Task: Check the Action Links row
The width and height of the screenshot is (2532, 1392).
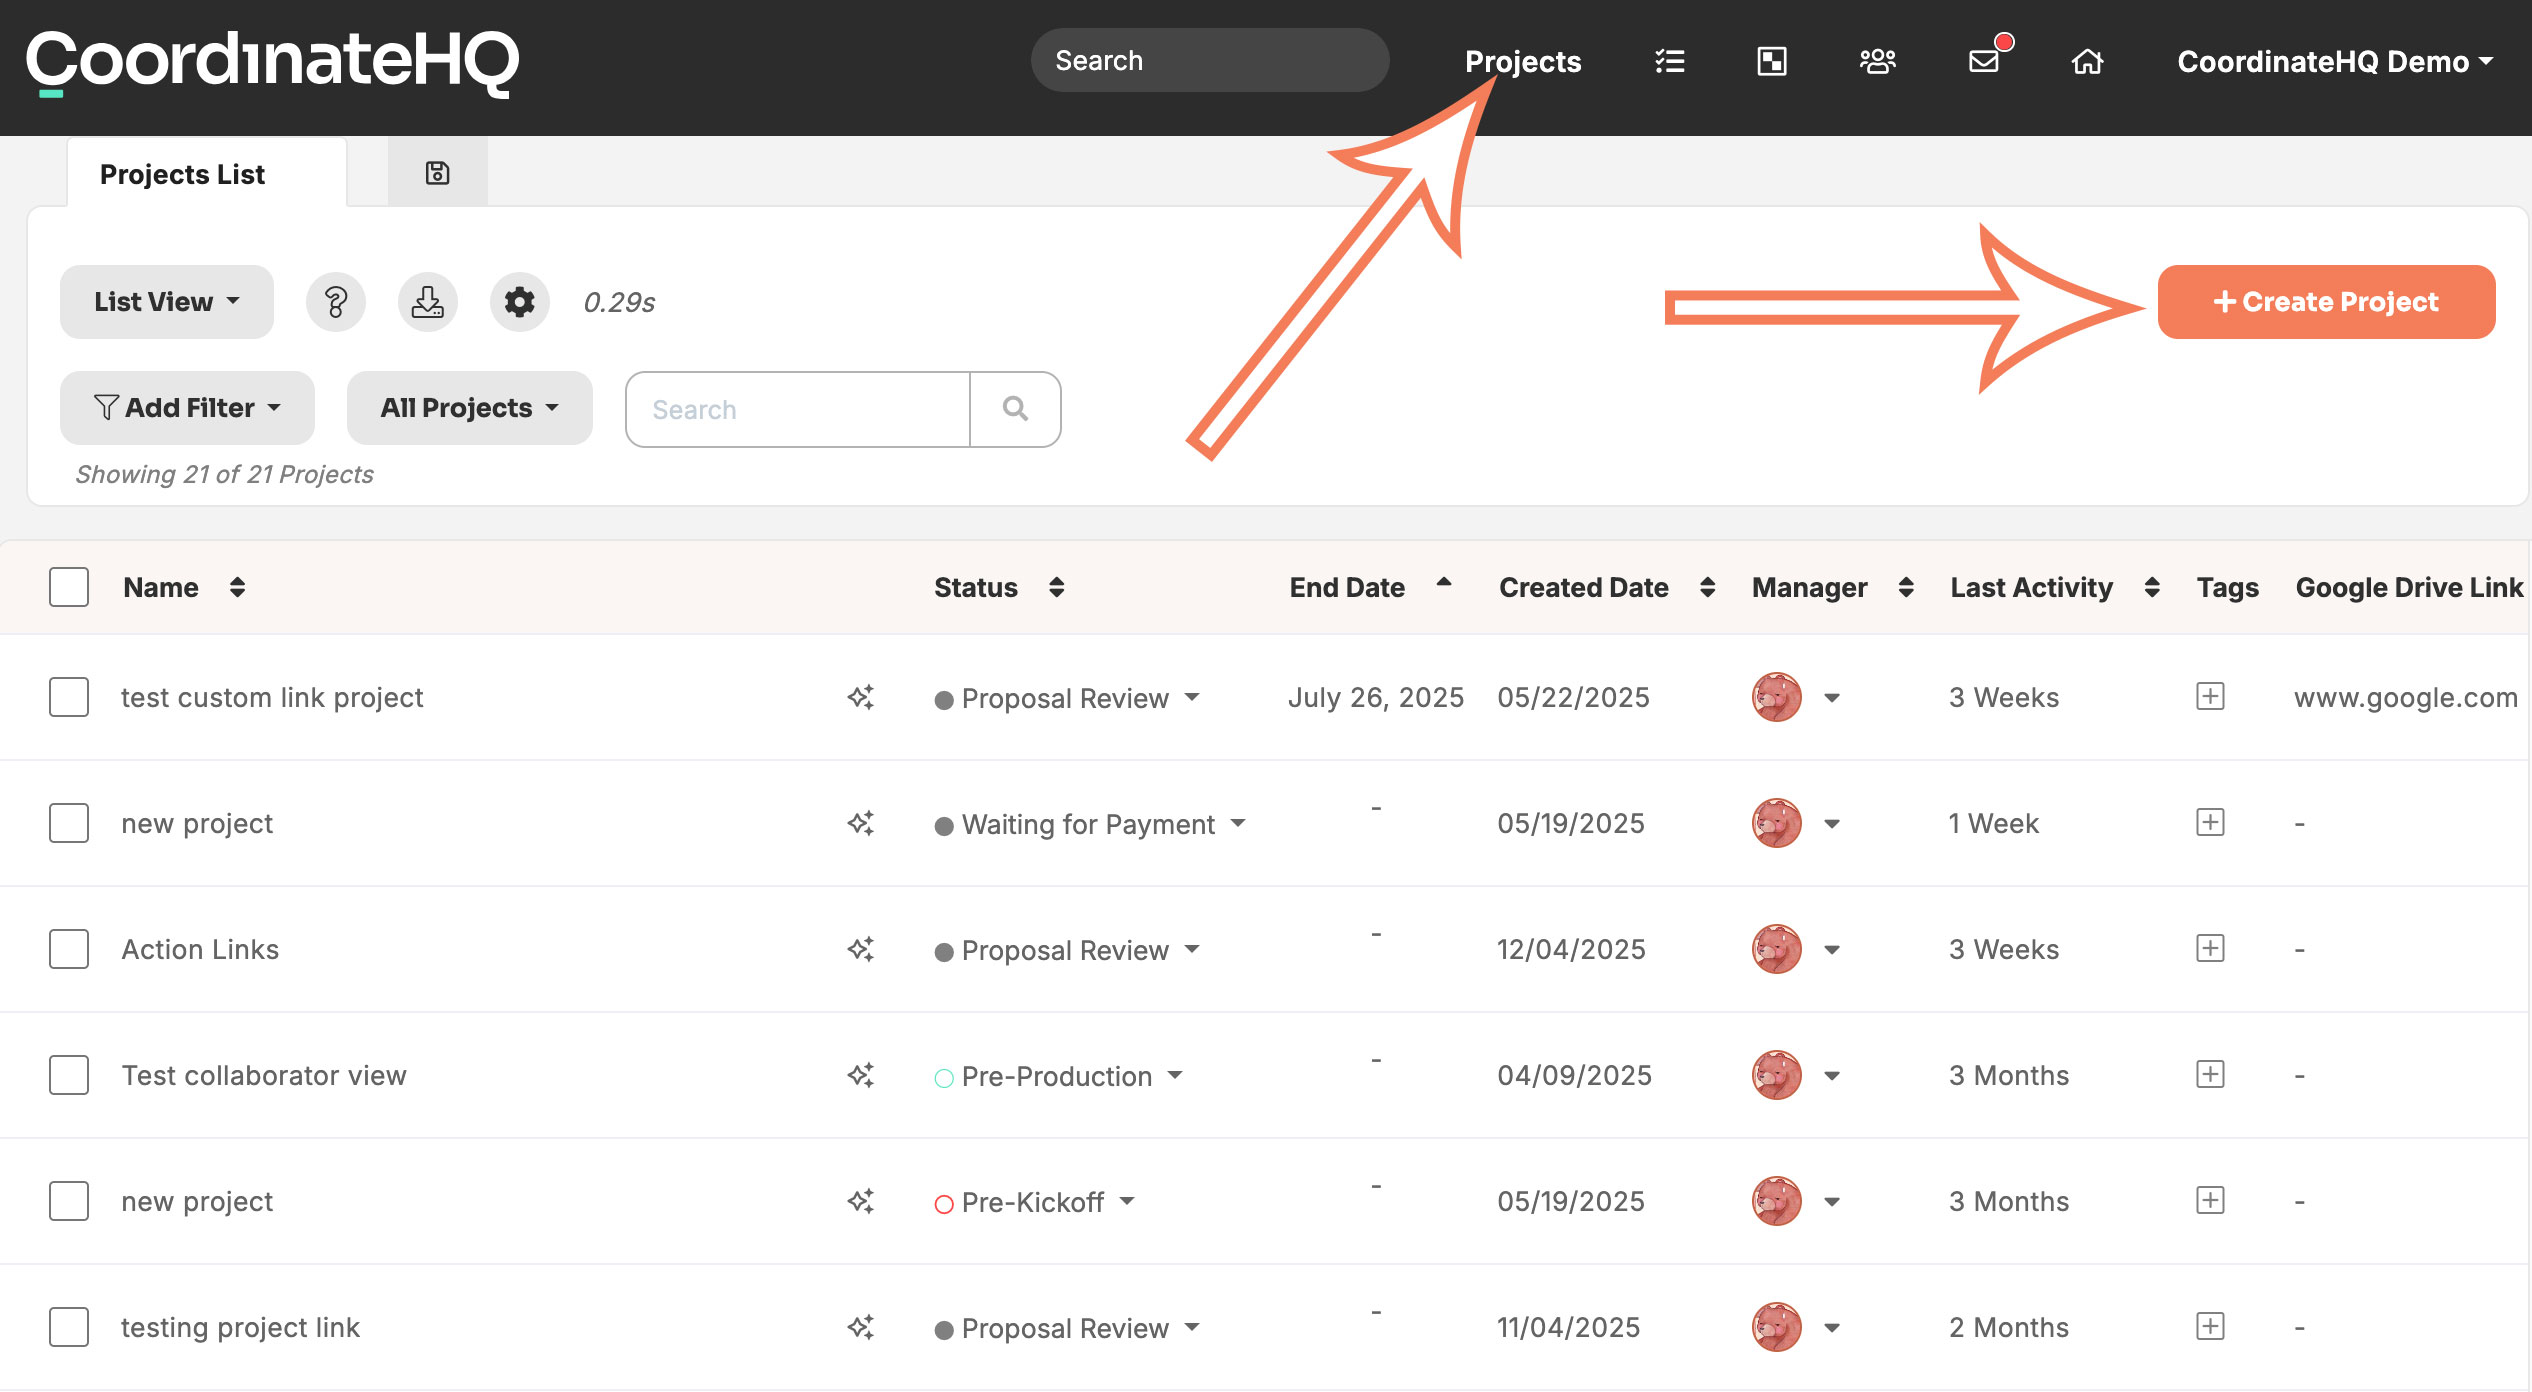Action: point(69,949)
